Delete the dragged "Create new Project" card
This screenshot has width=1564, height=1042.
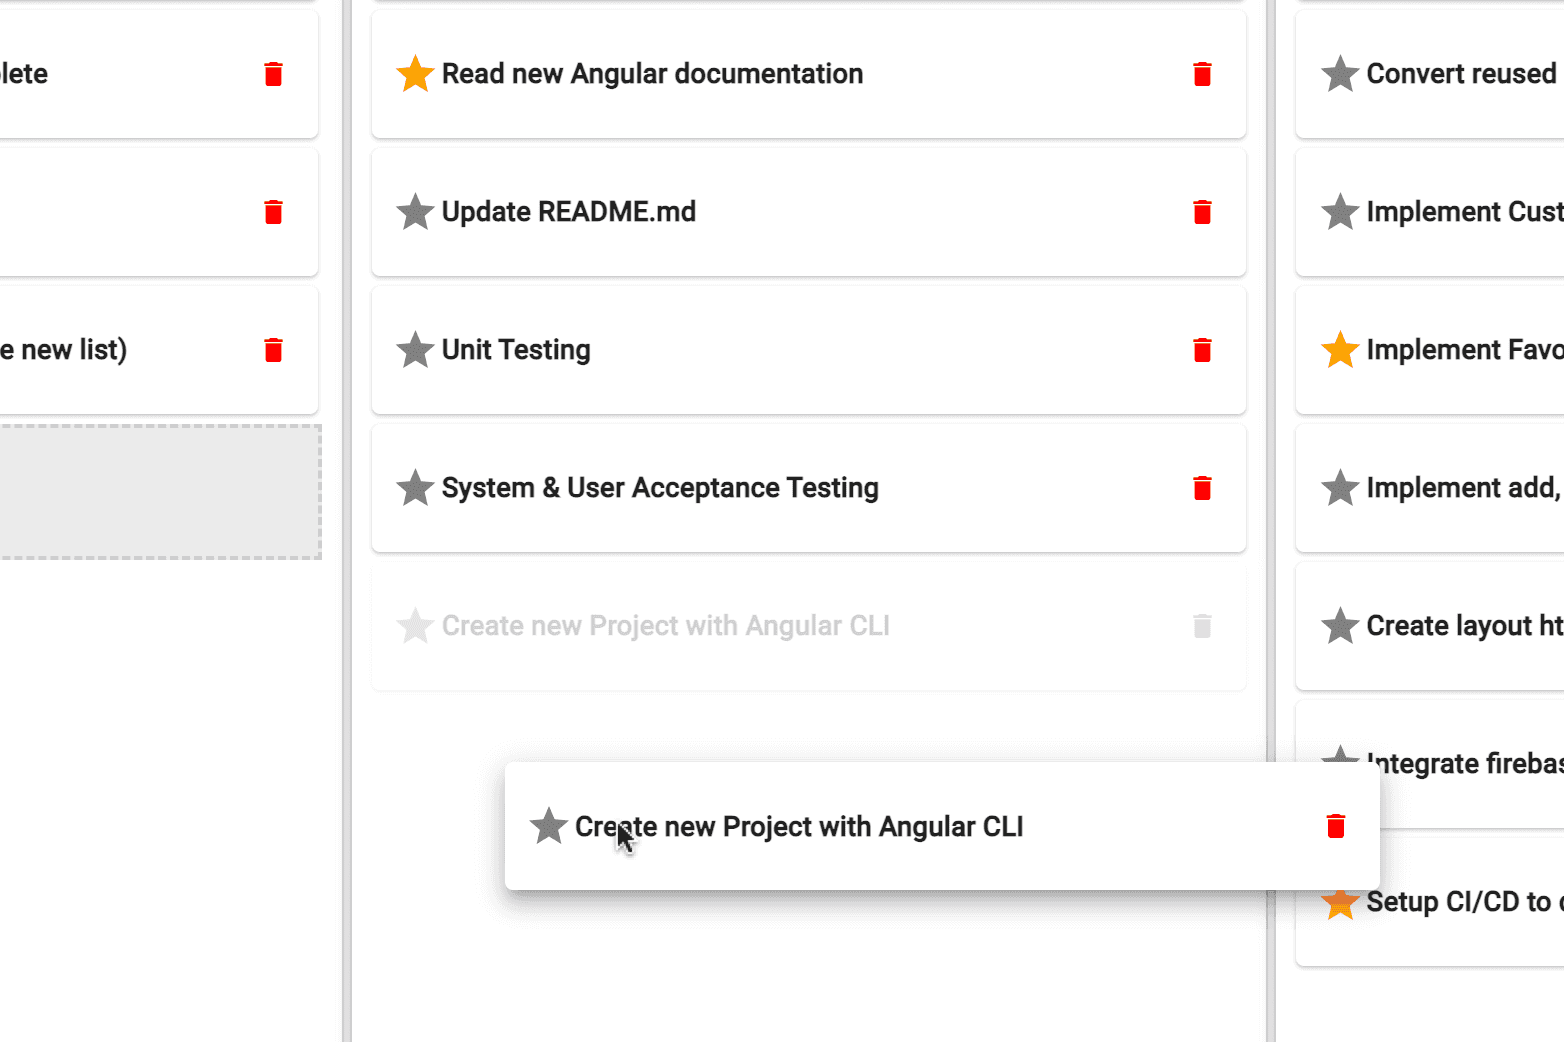coord(1335,826)
